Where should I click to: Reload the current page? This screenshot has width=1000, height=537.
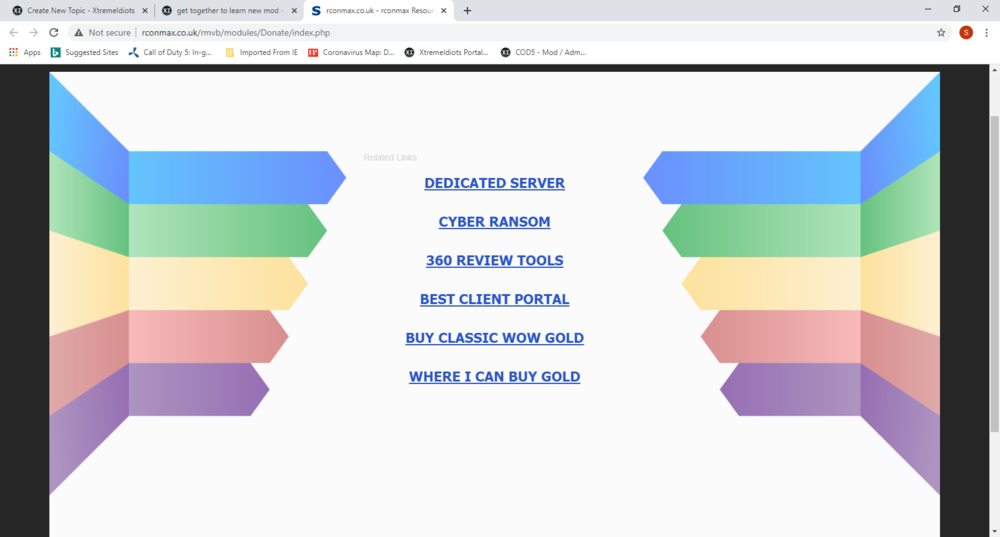54,32
